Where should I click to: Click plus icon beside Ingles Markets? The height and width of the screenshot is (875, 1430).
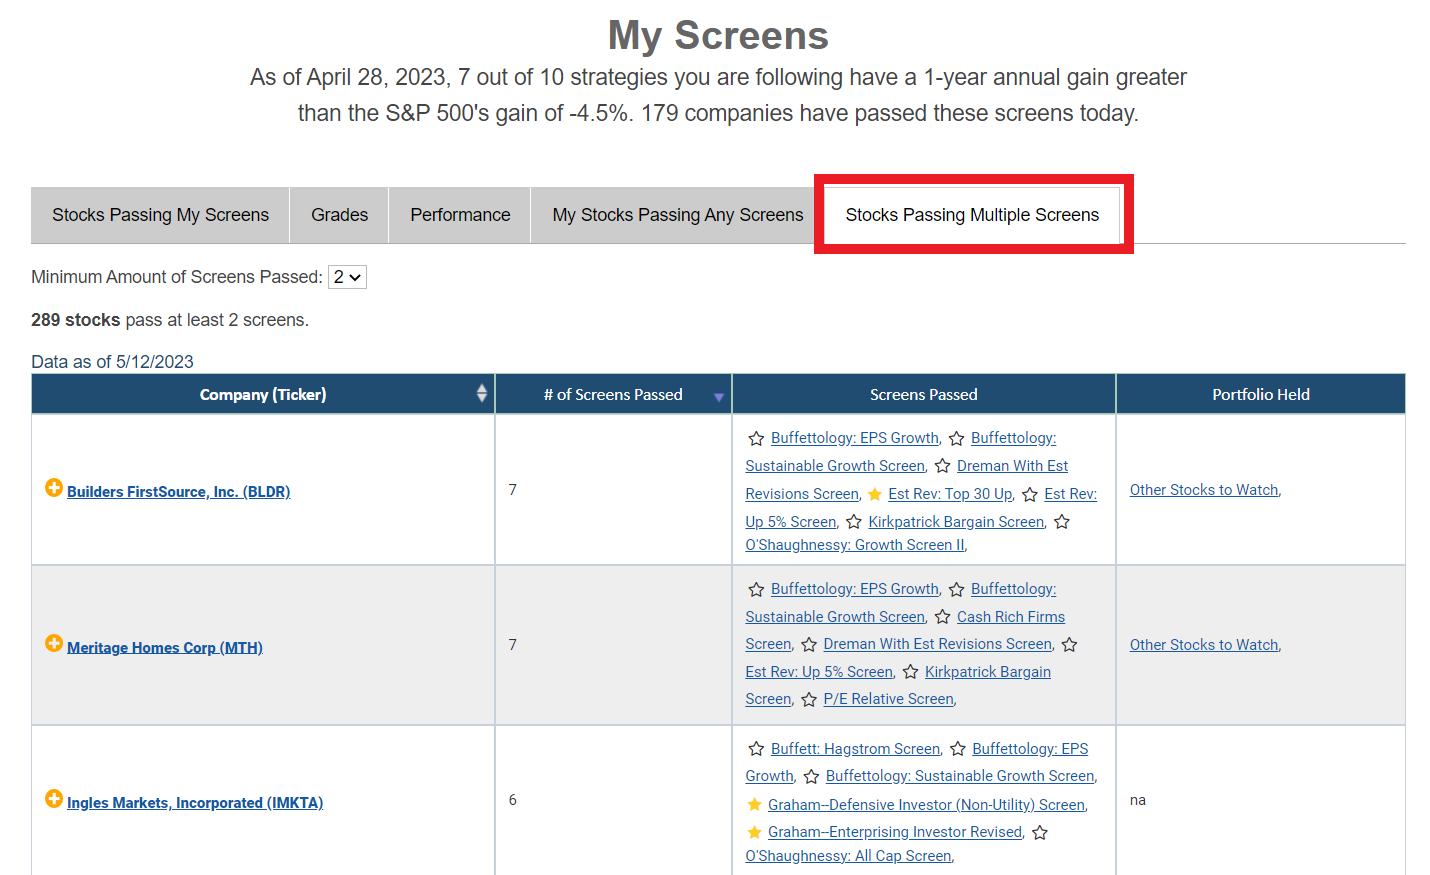pyautogui.click(x=54, y=798)
